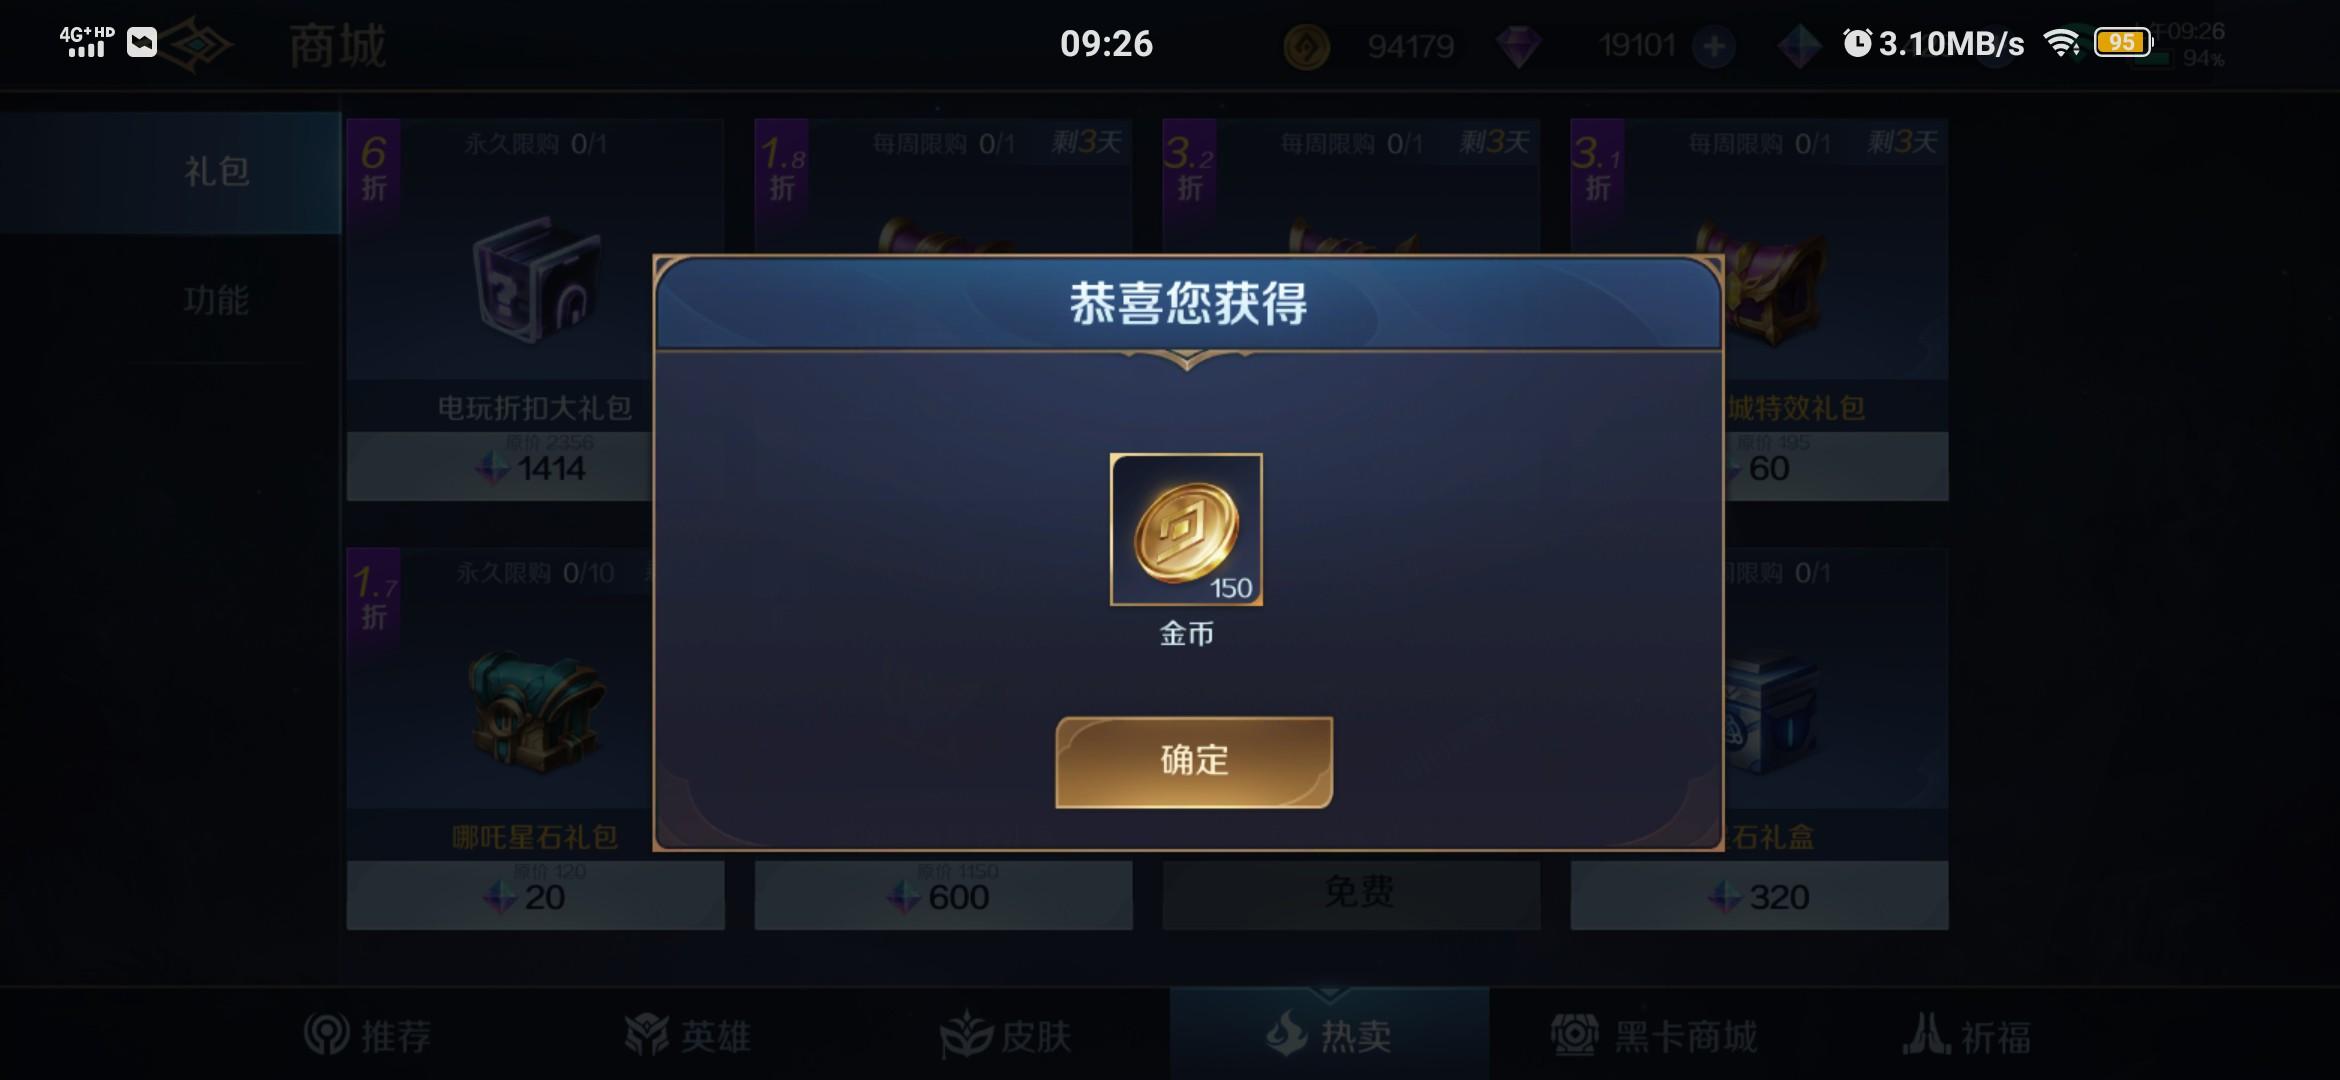
Task: Open the 英雄 bottom navigation tab
Action: coord(687,1036)
